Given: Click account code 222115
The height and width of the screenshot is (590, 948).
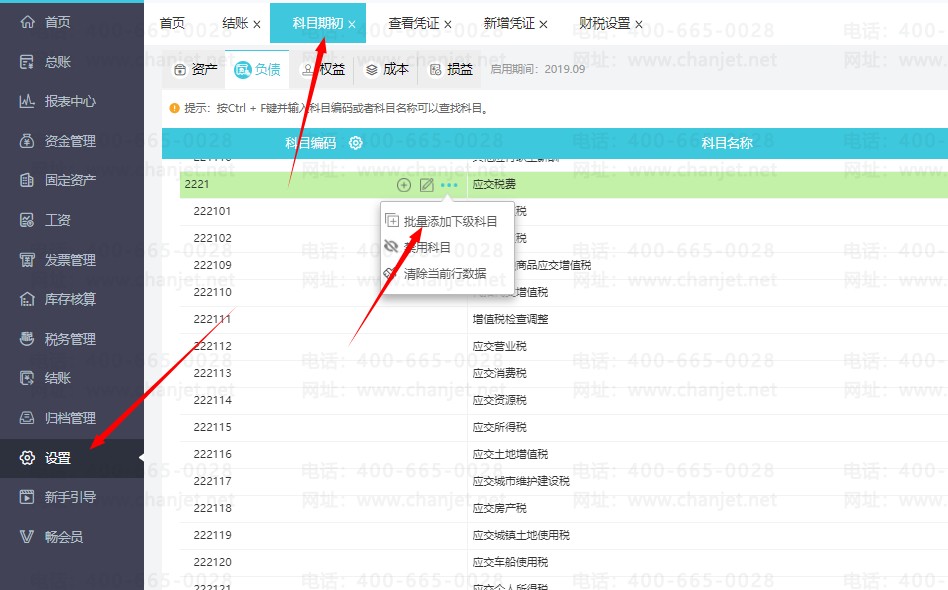Looking at the screenshot, I should click(212, 427).
